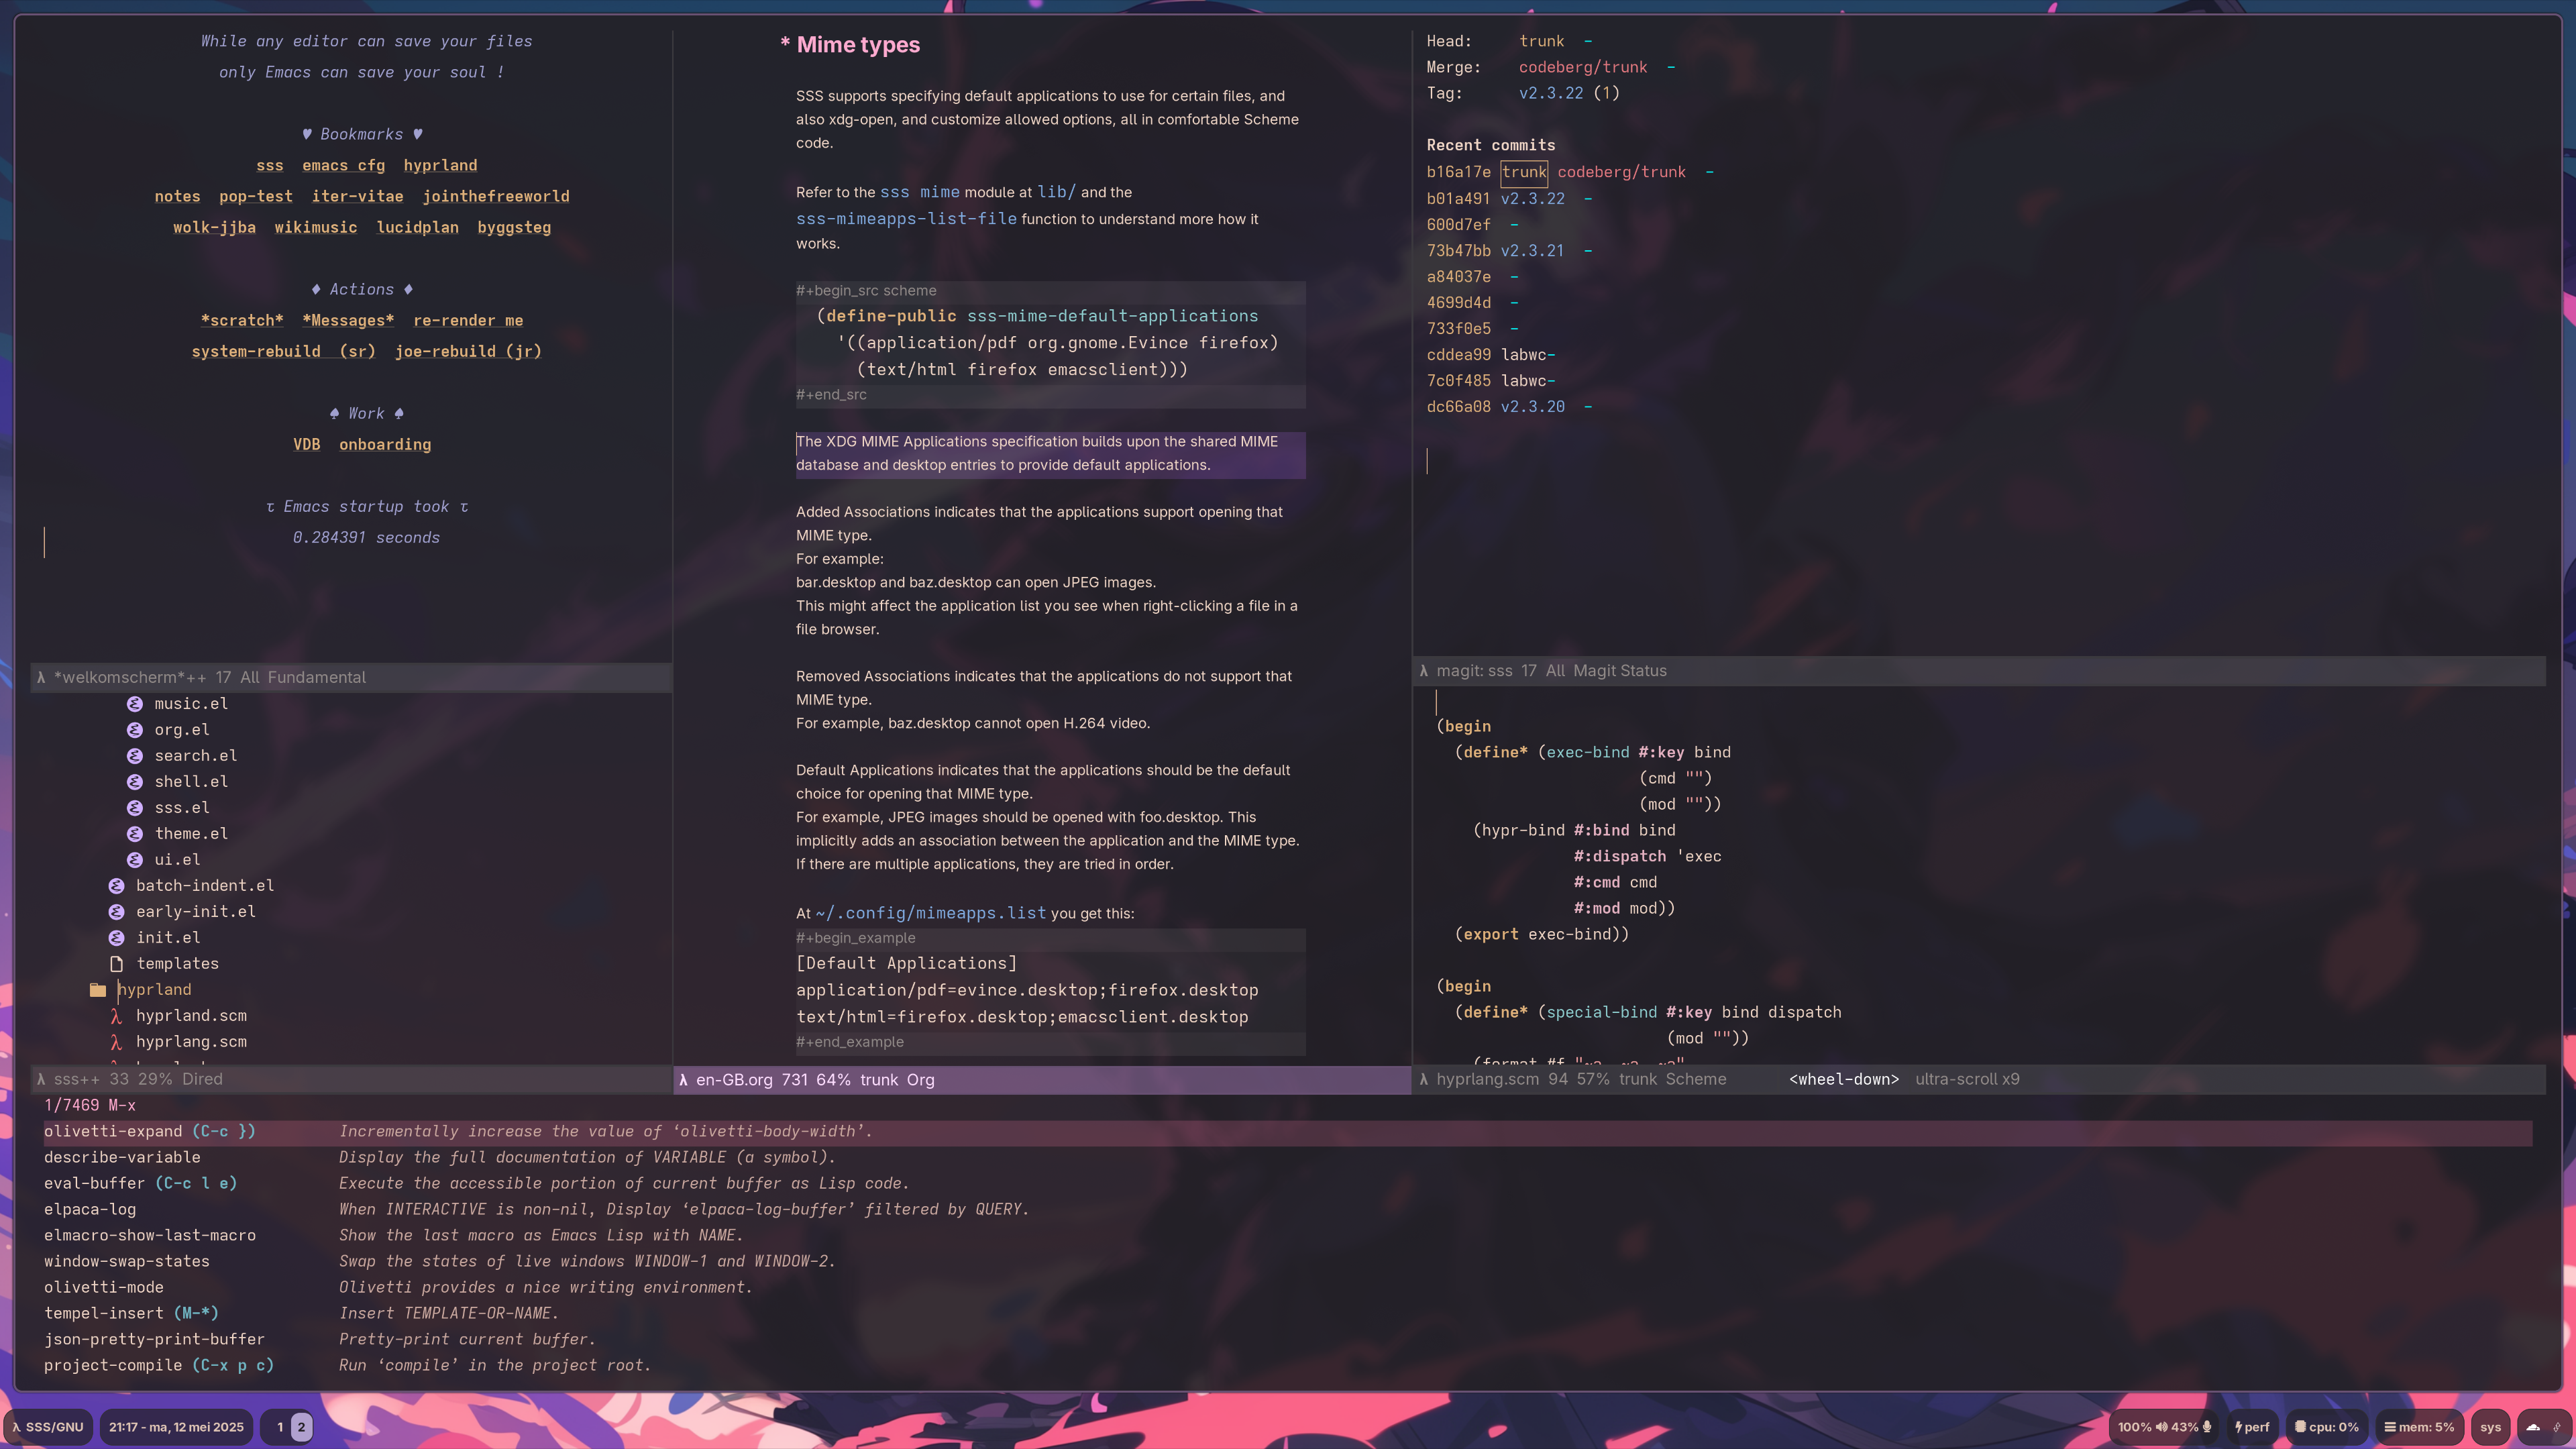Click the lambda icon beside hyprlang.scm
This screenshot has width=2576, height=1449.
(x=116, y=1042)
